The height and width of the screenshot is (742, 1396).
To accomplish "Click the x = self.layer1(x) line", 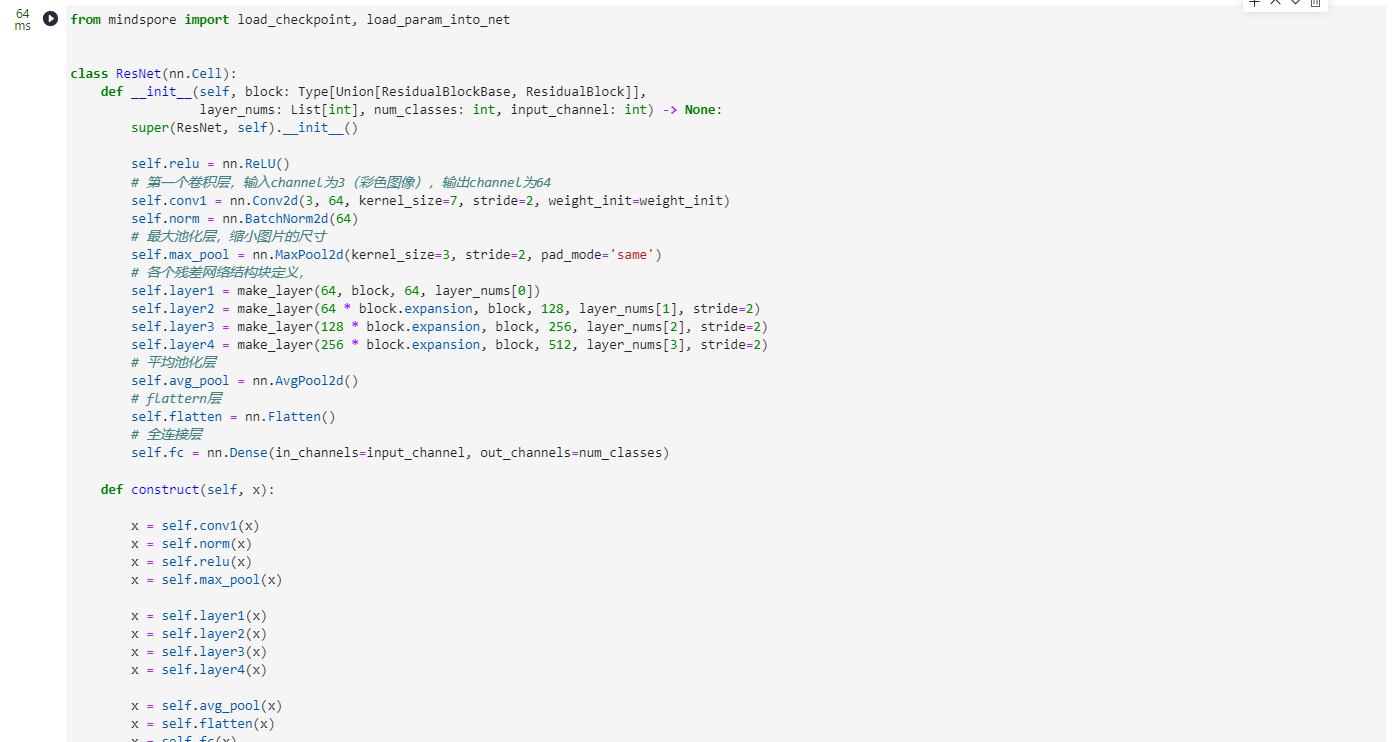I will tap(199, 615).
